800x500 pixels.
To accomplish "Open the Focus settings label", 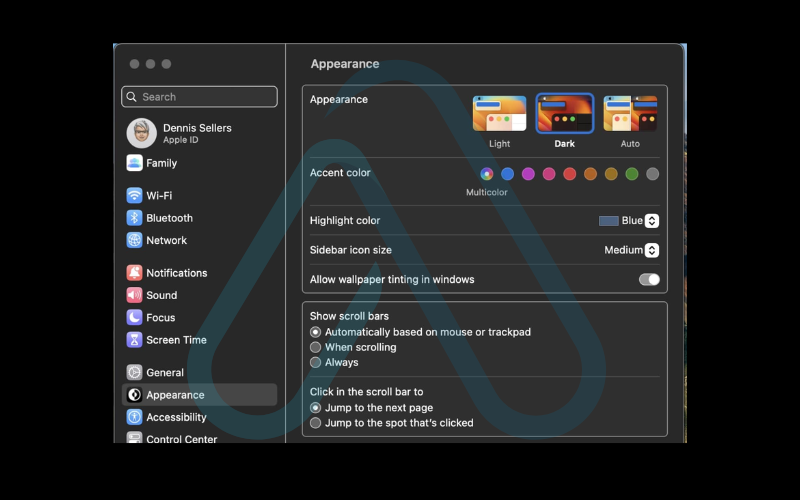I will coord(160,318).
